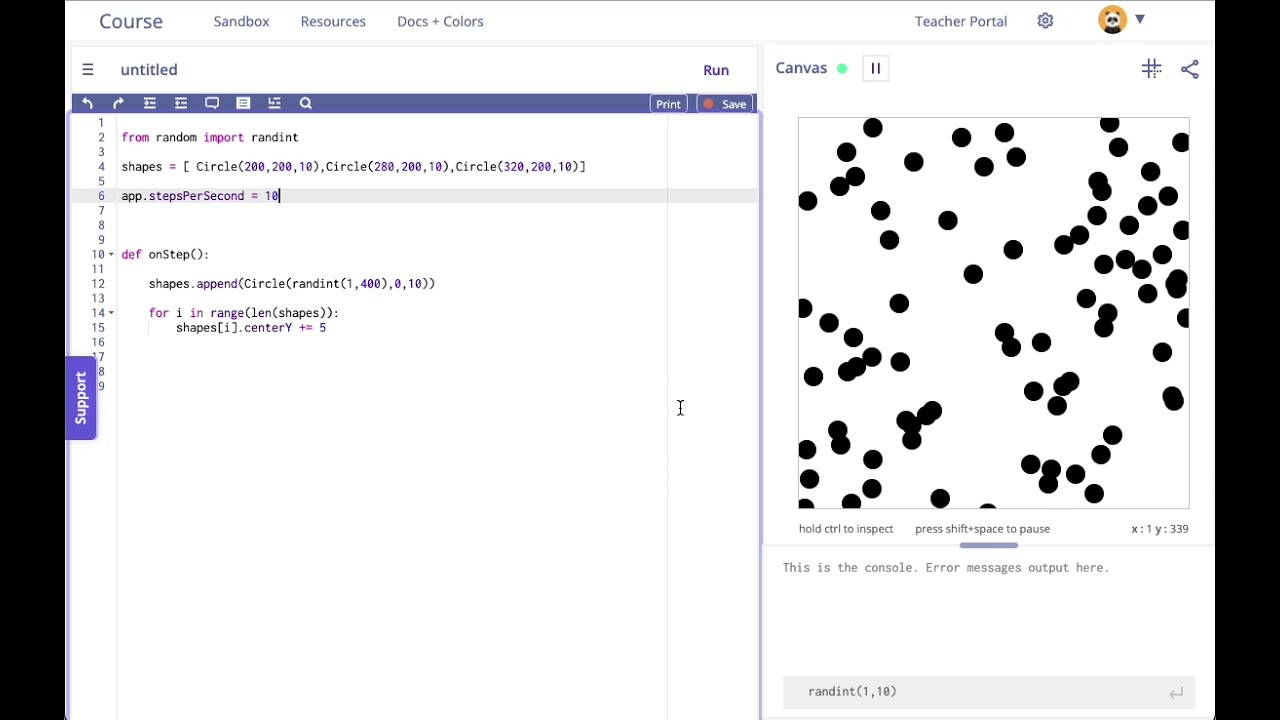Viewport: 1280px width, 720px height.
Task: Click the redo arrow in editor toolbar
Action: (118, 103)
